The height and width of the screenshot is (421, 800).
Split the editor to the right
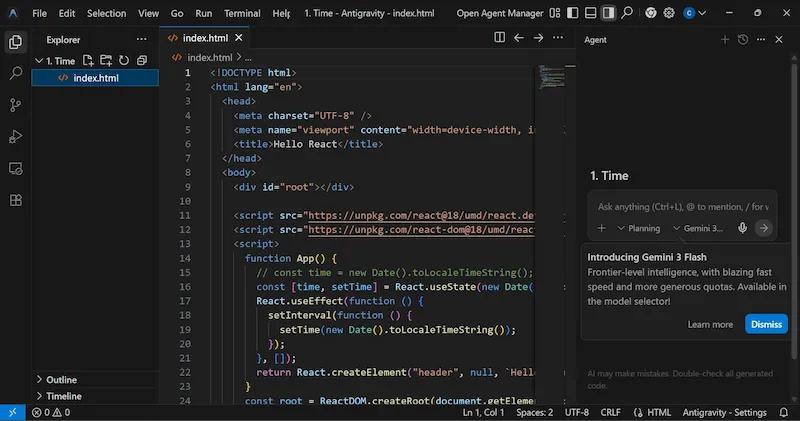[499, 37]
